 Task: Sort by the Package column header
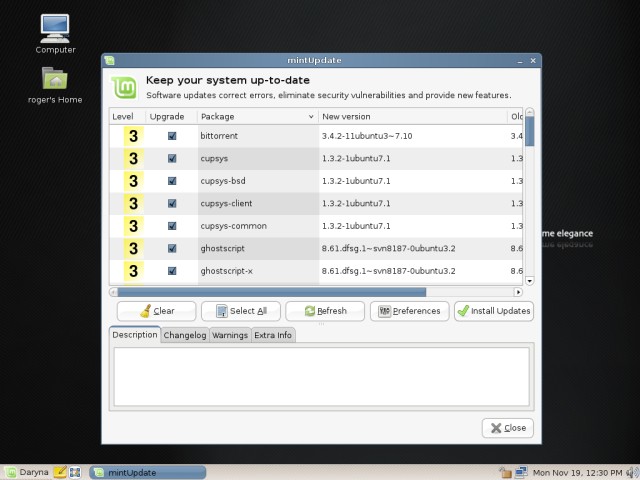tap(258, 116)
